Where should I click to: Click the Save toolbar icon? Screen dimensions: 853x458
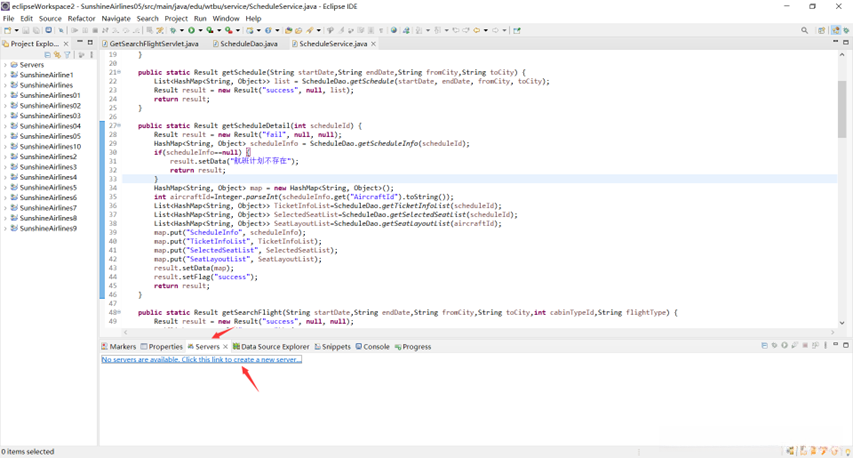(26, 30)
